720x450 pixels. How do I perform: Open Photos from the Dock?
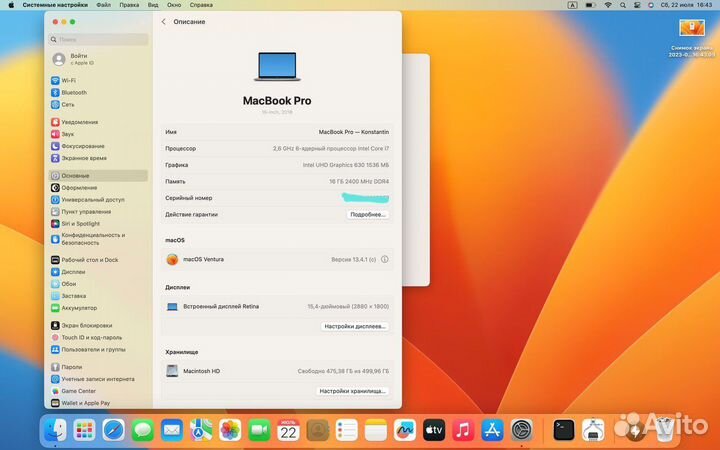(x=230, y=430)
